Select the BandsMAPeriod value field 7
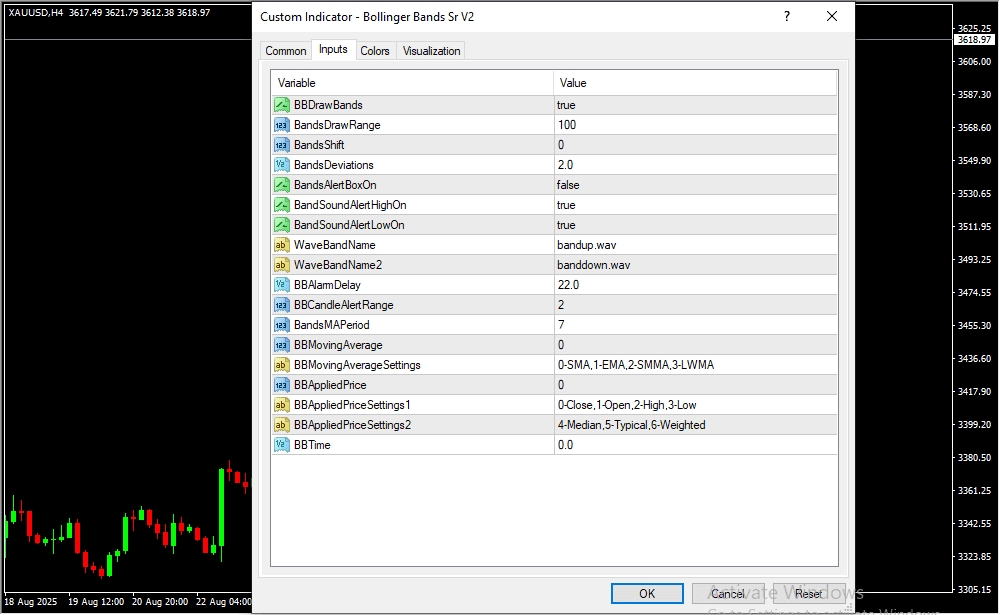This screenshot has height=615, width=1000. 695,325
